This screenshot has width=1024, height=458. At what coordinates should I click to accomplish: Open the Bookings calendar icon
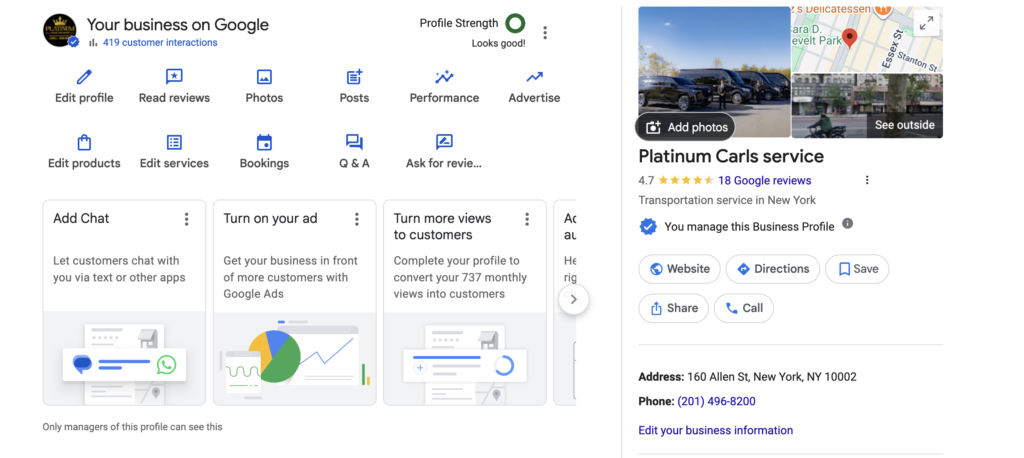pyautogui.click(x=264, y=143)
